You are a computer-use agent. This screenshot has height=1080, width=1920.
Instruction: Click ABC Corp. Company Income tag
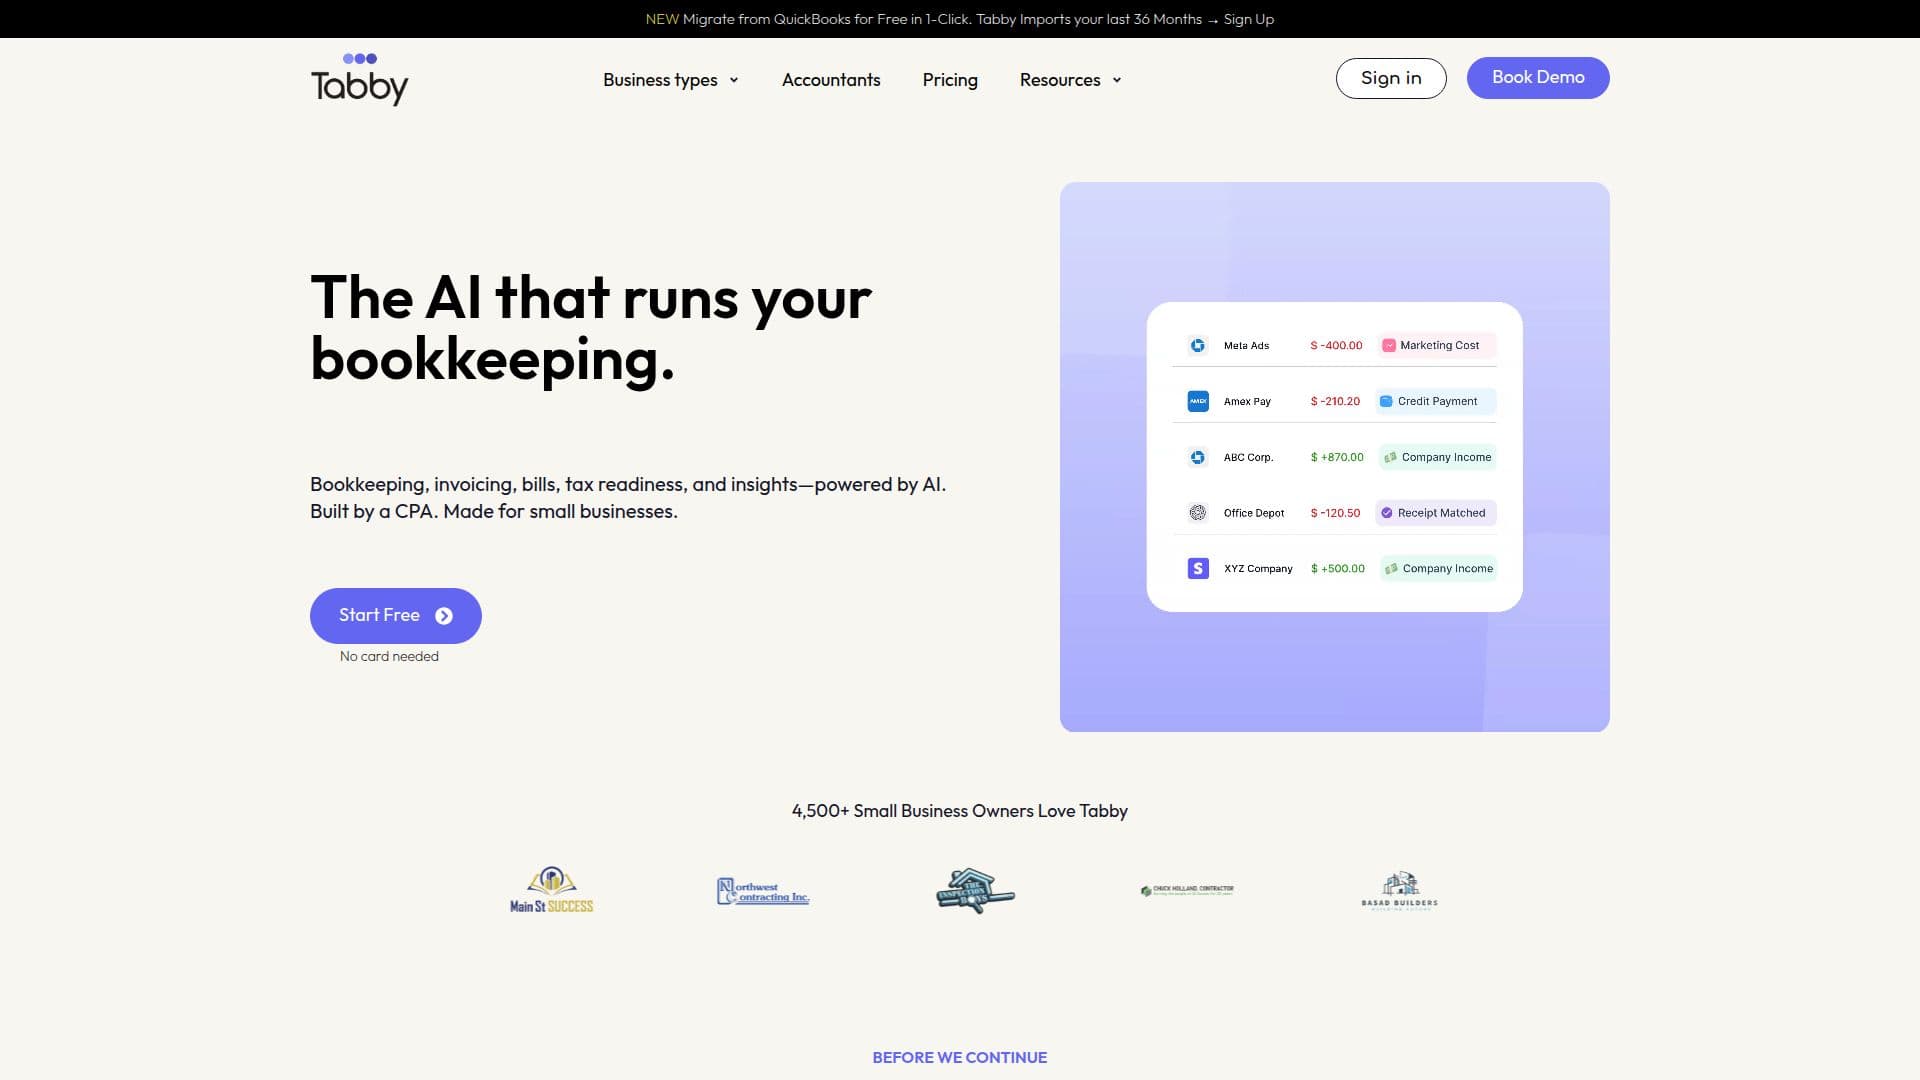(x=1437, y=457)
